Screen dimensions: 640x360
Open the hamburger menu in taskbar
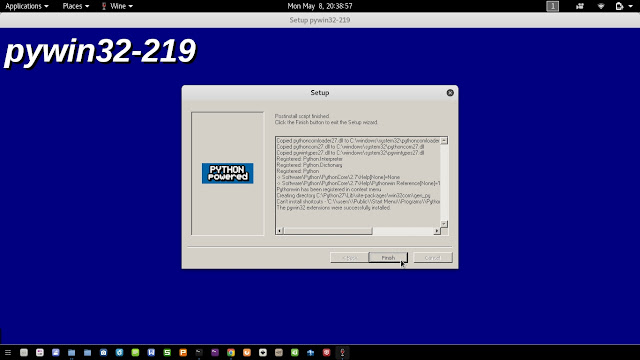(x=8, y=352)
